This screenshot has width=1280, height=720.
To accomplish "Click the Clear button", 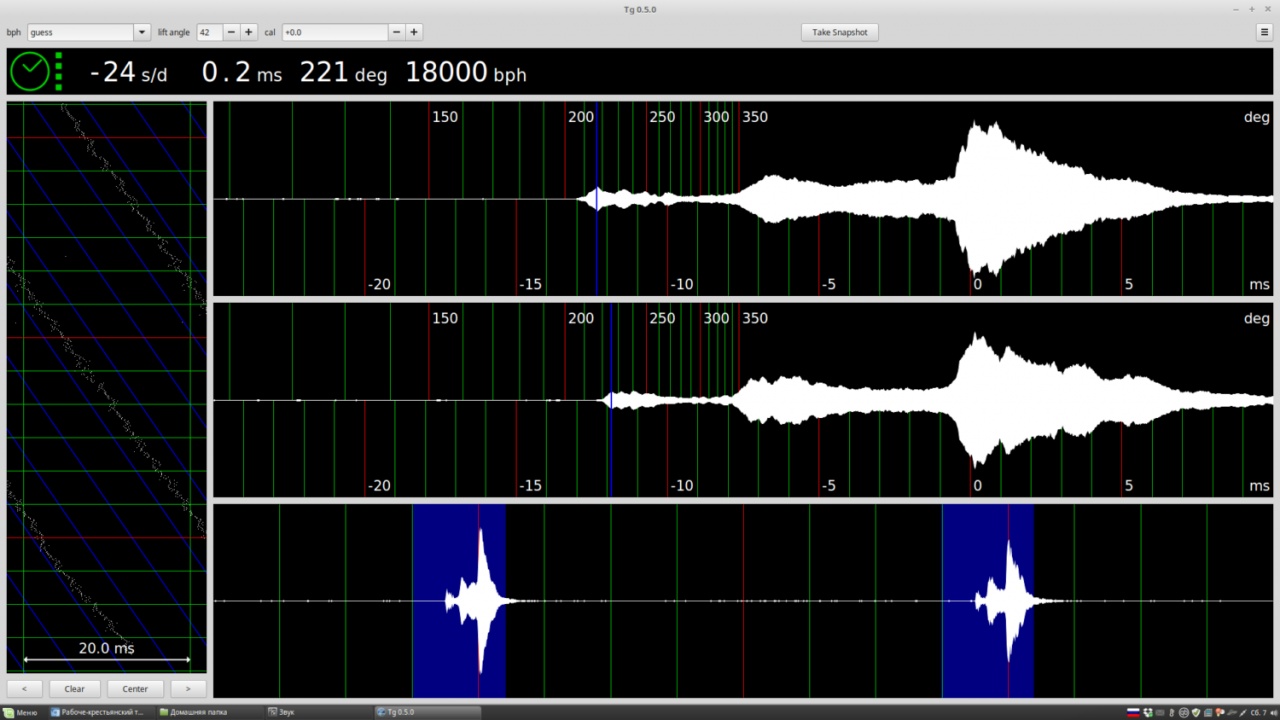I will point(75,688).
